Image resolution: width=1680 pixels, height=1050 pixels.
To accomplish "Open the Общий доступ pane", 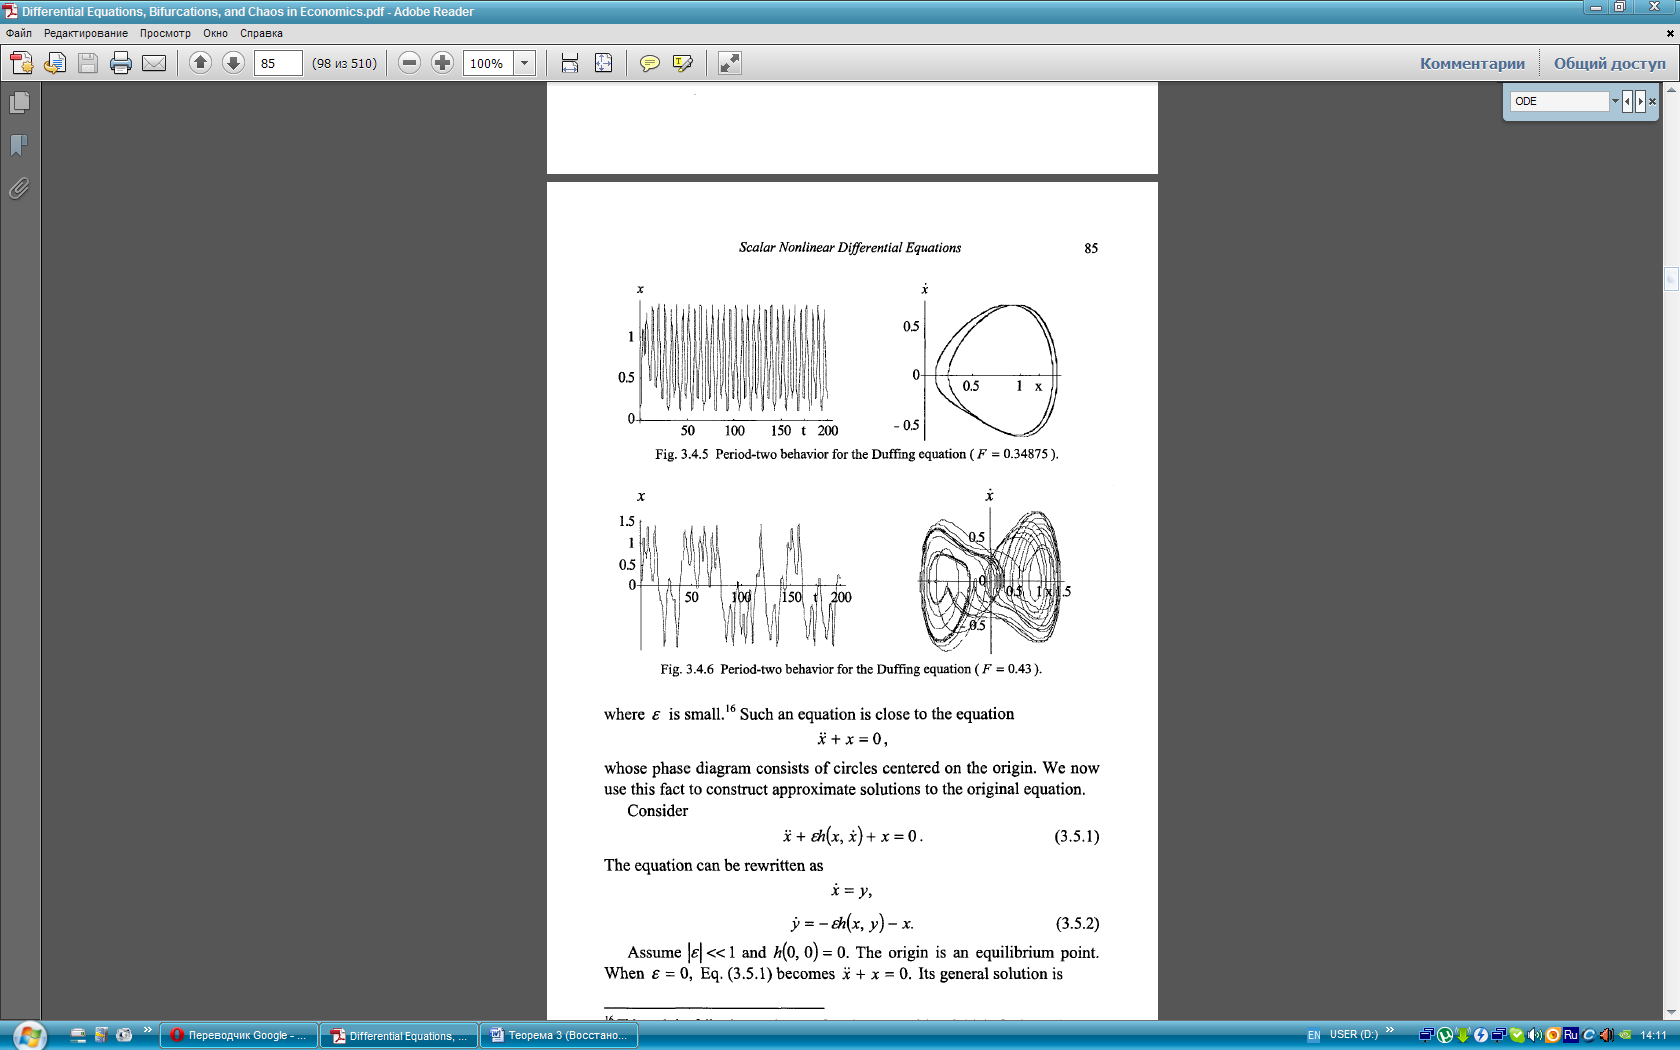I will click(1610, 63).
